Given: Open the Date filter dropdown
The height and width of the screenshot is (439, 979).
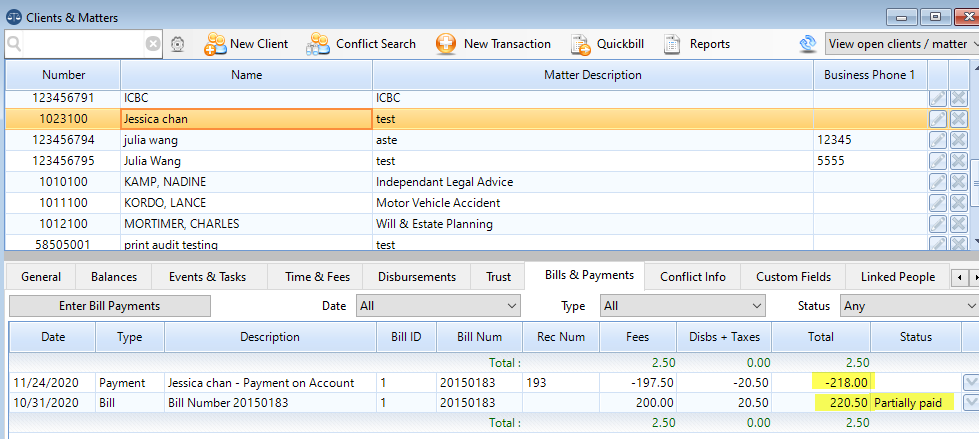Looking at the screenshot, I should (438, 306).
